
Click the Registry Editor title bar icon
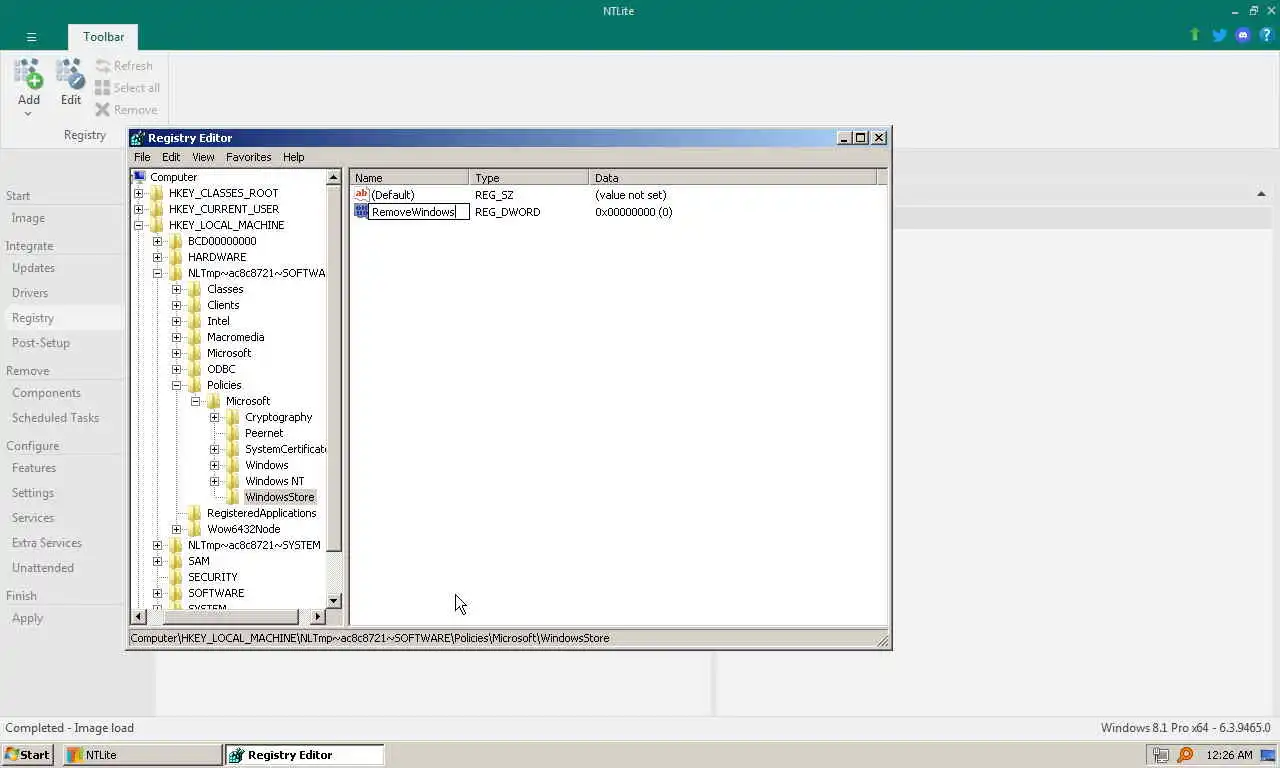click(x=138, y=138)
